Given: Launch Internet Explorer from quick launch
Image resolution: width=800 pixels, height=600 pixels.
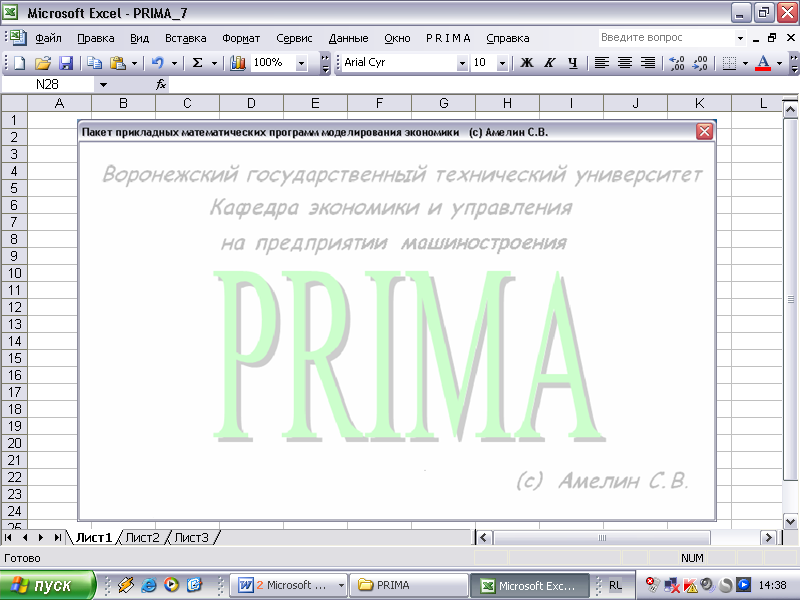Looking at the screenshot, I should pos(148,585).
